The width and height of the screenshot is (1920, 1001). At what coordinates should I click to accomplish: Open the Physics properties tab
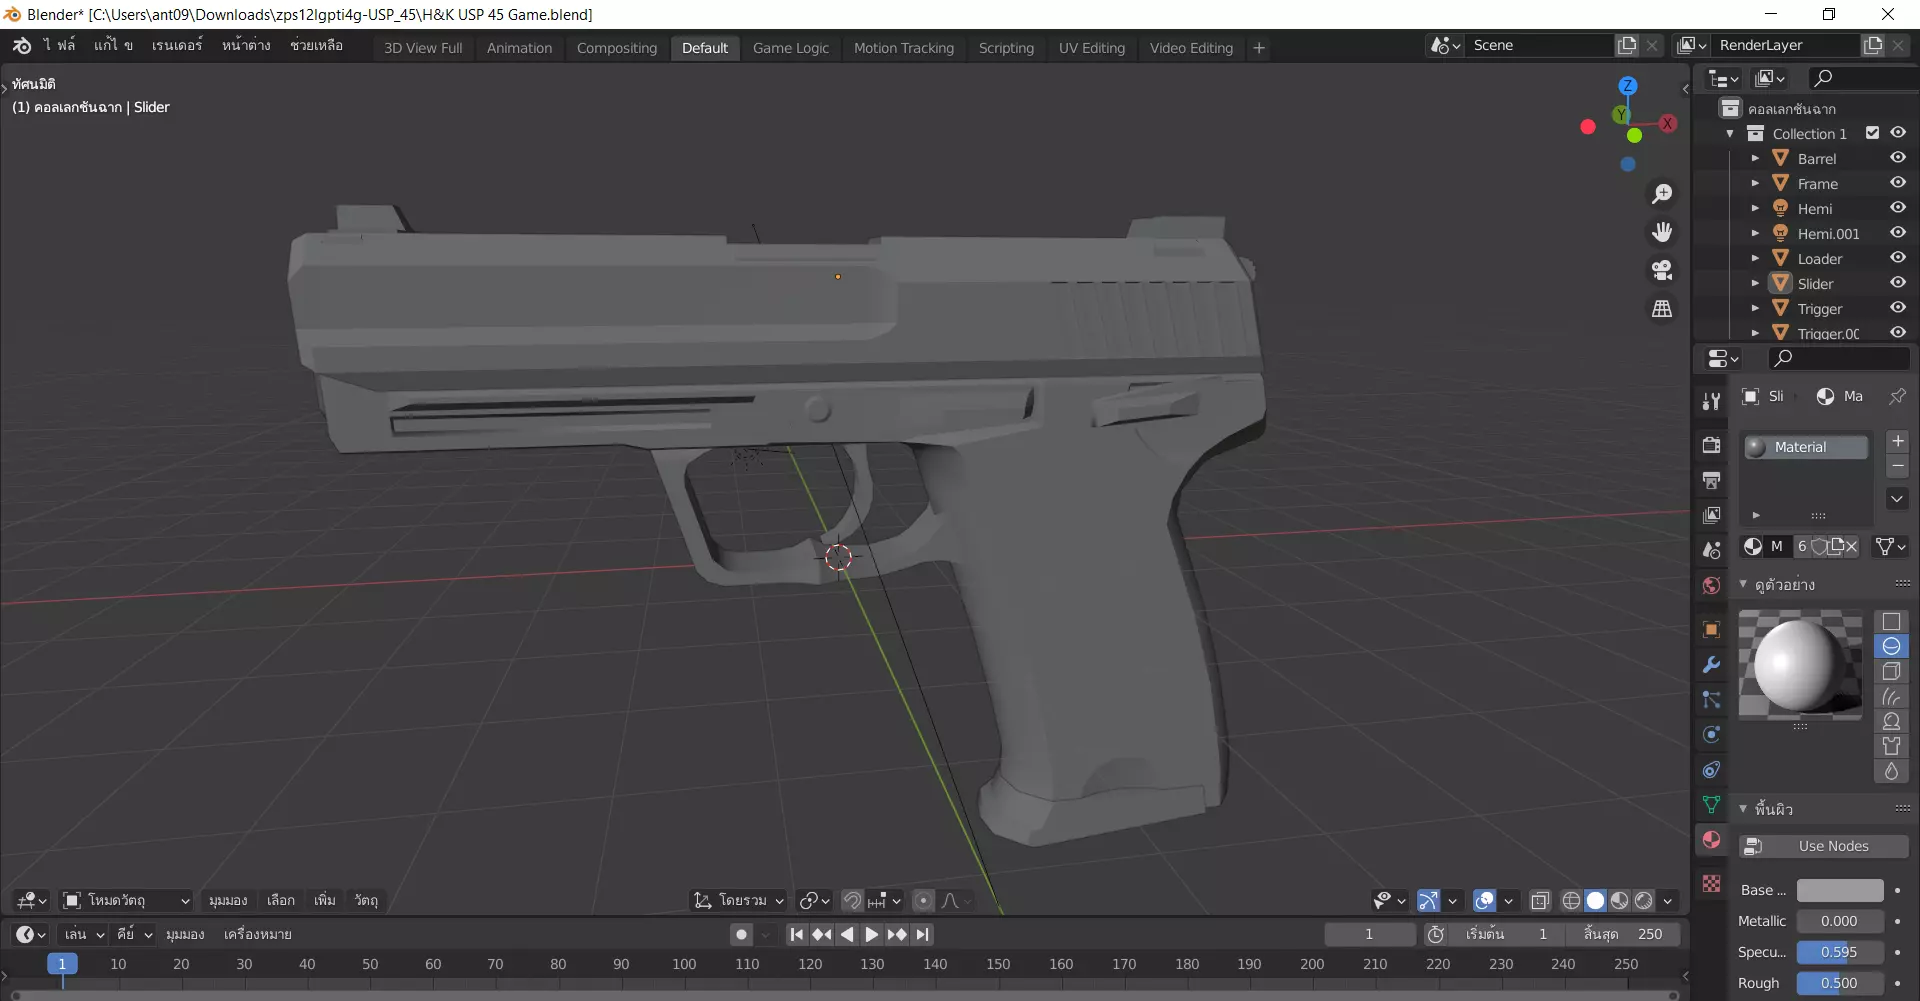click(1711, 734)
